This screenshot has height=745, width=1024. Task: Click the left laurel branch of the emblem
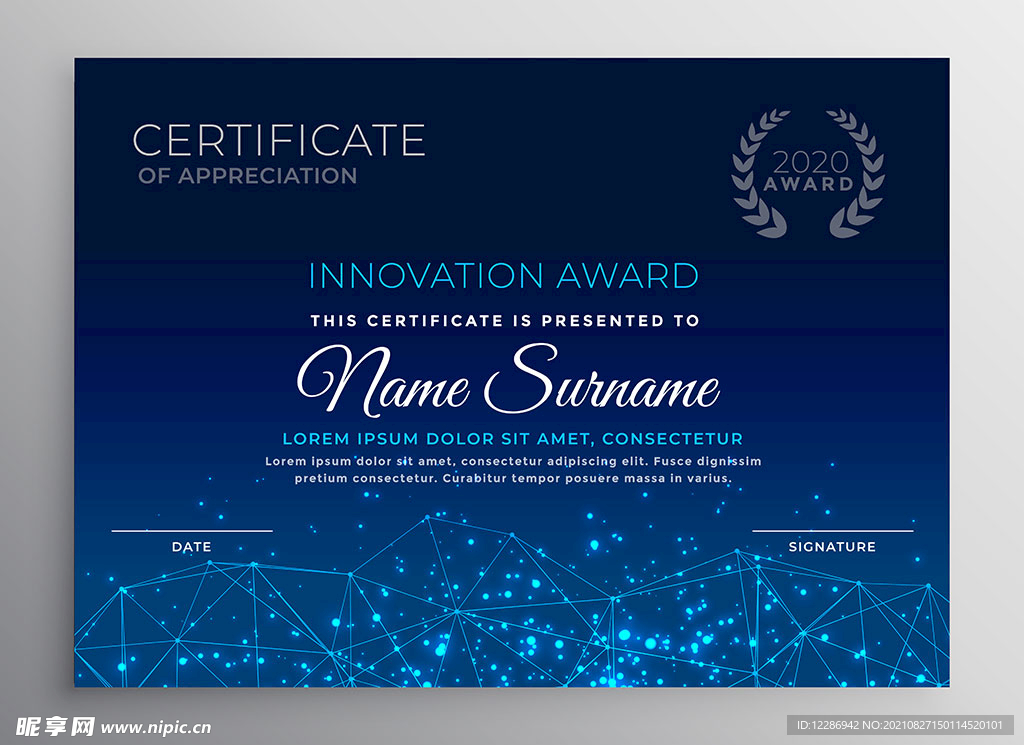coord(761,173)
